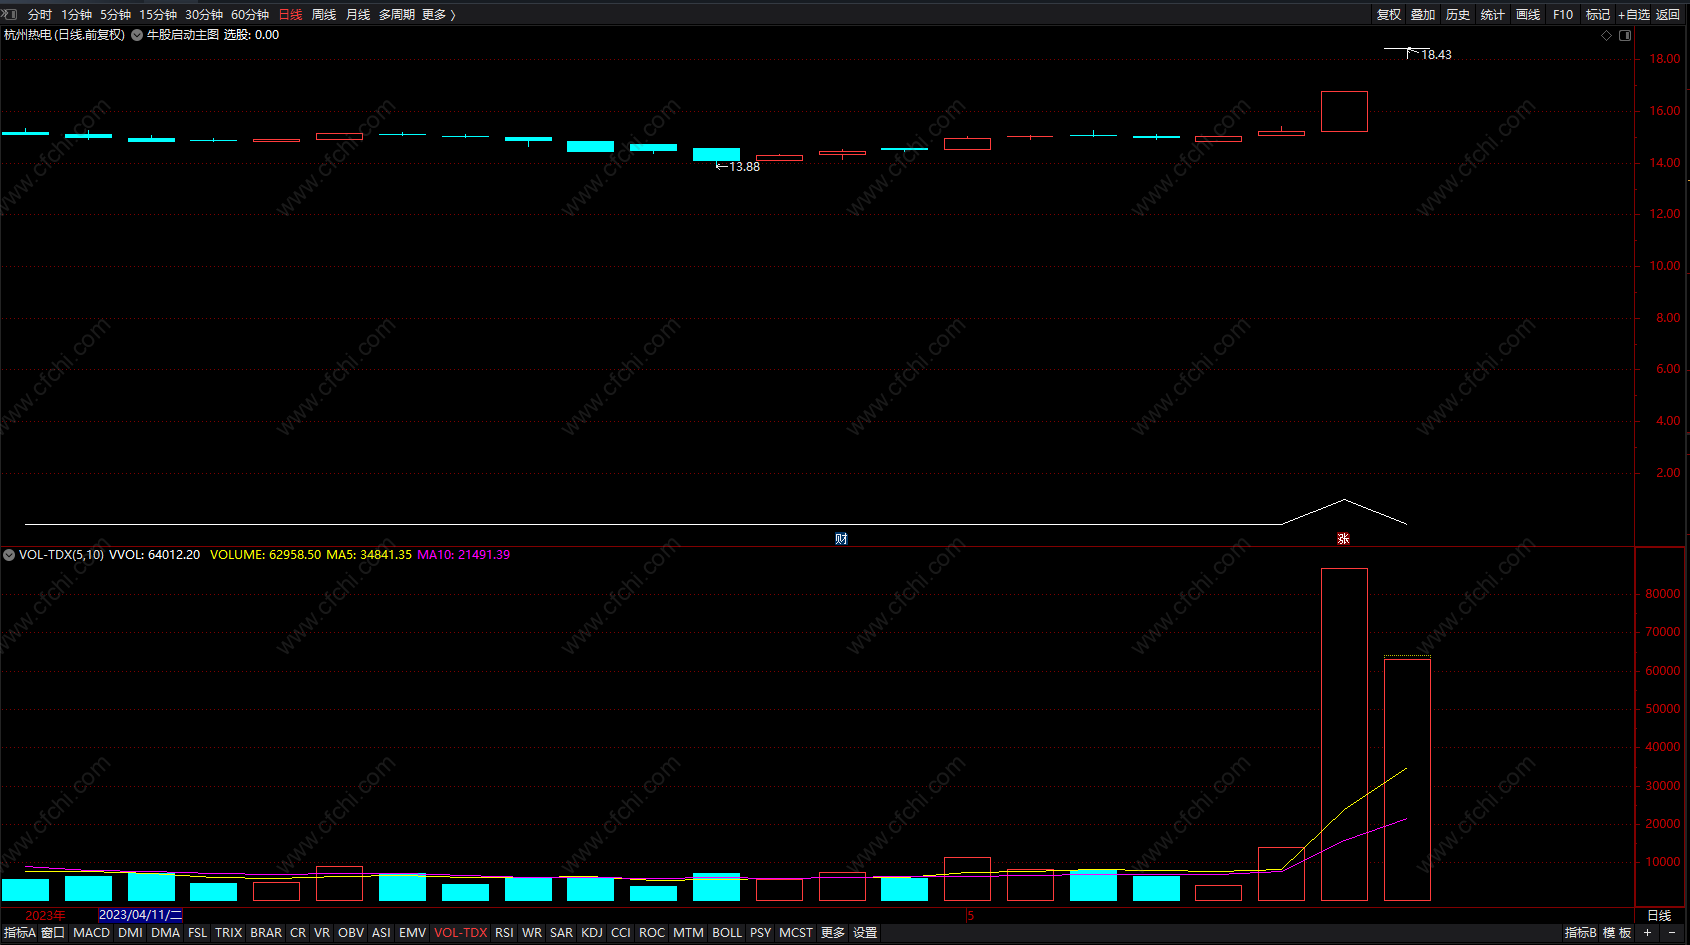Click the 指标A selector at bottom left

point(20,933)
